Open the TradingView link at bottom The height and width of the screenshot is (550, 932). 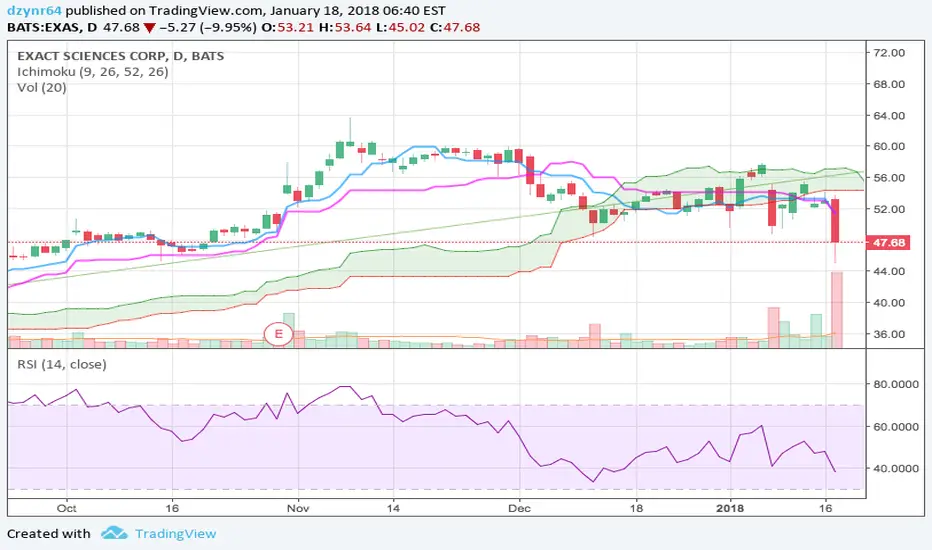(x=175, y=534)
